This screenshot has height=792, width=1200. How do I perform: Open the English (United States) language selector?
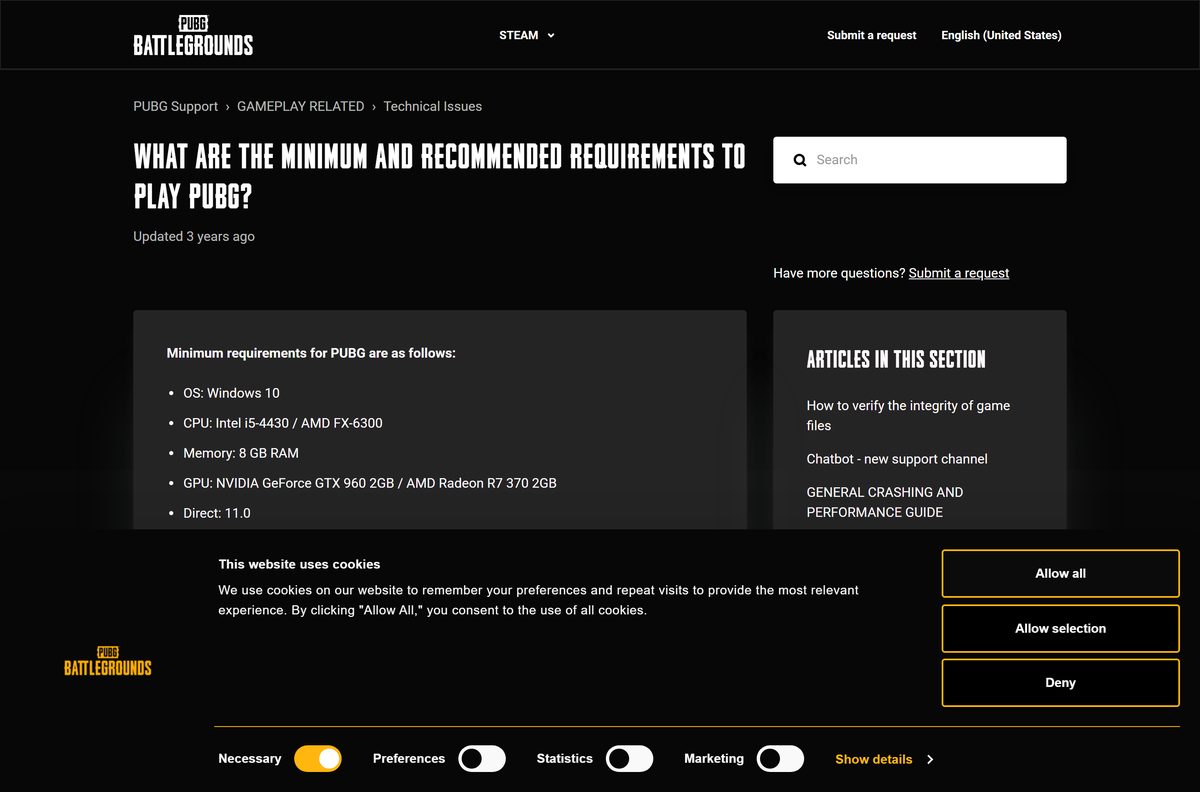click(1001, 35)
